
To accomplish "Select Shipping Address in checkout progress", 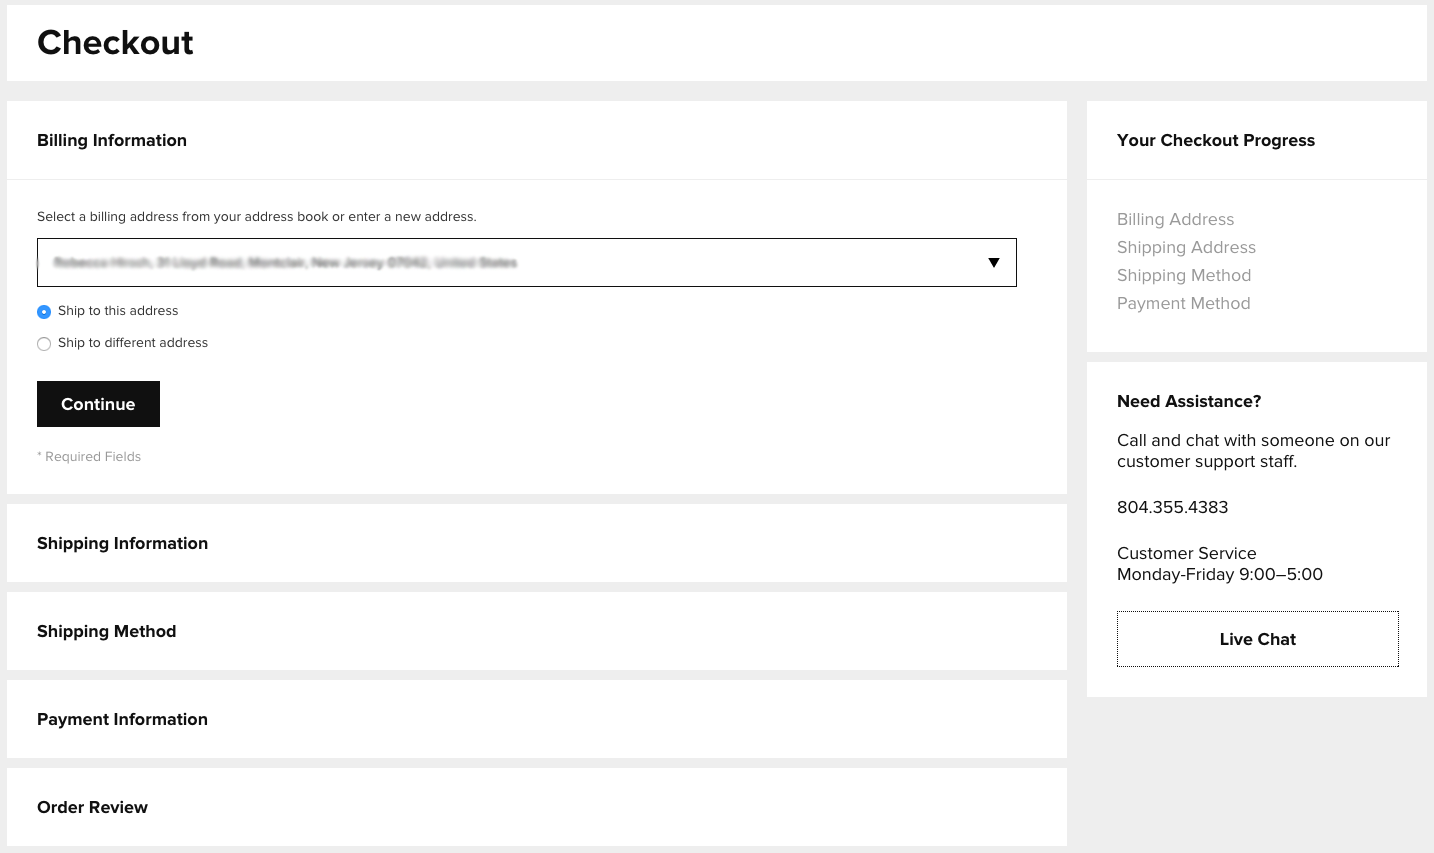I will point(1186,247).
